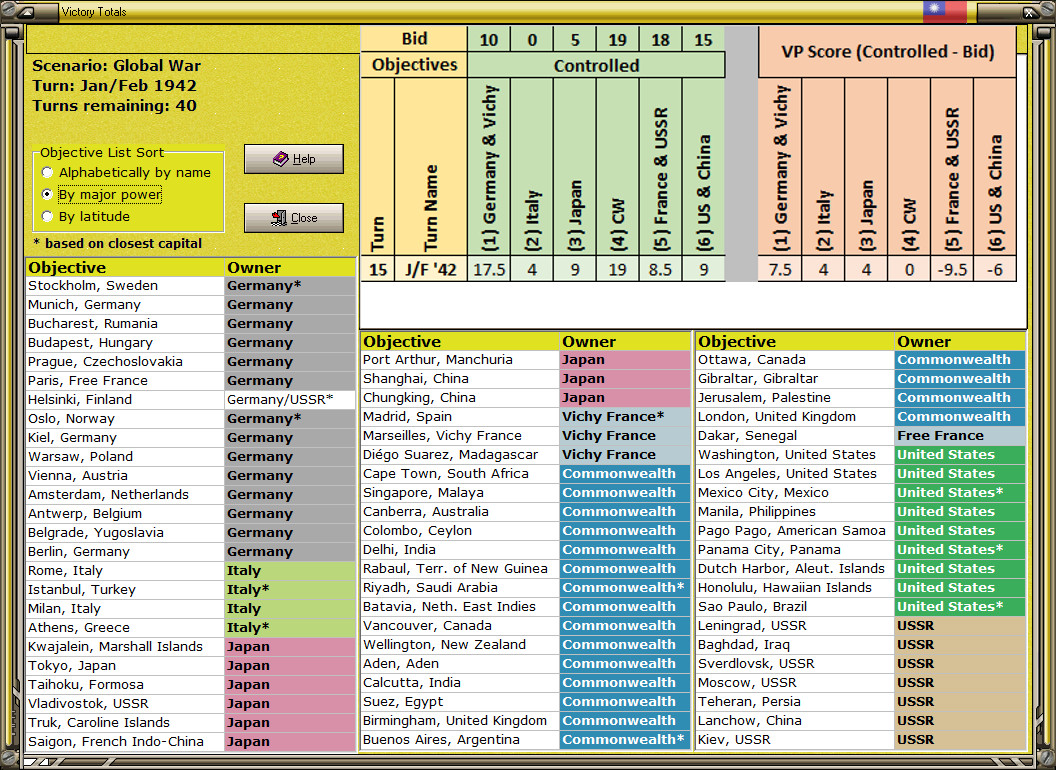Screen dimensions: 1056x770
Task: Click the Stockholm, Sweden objective row
Action: 191,286
